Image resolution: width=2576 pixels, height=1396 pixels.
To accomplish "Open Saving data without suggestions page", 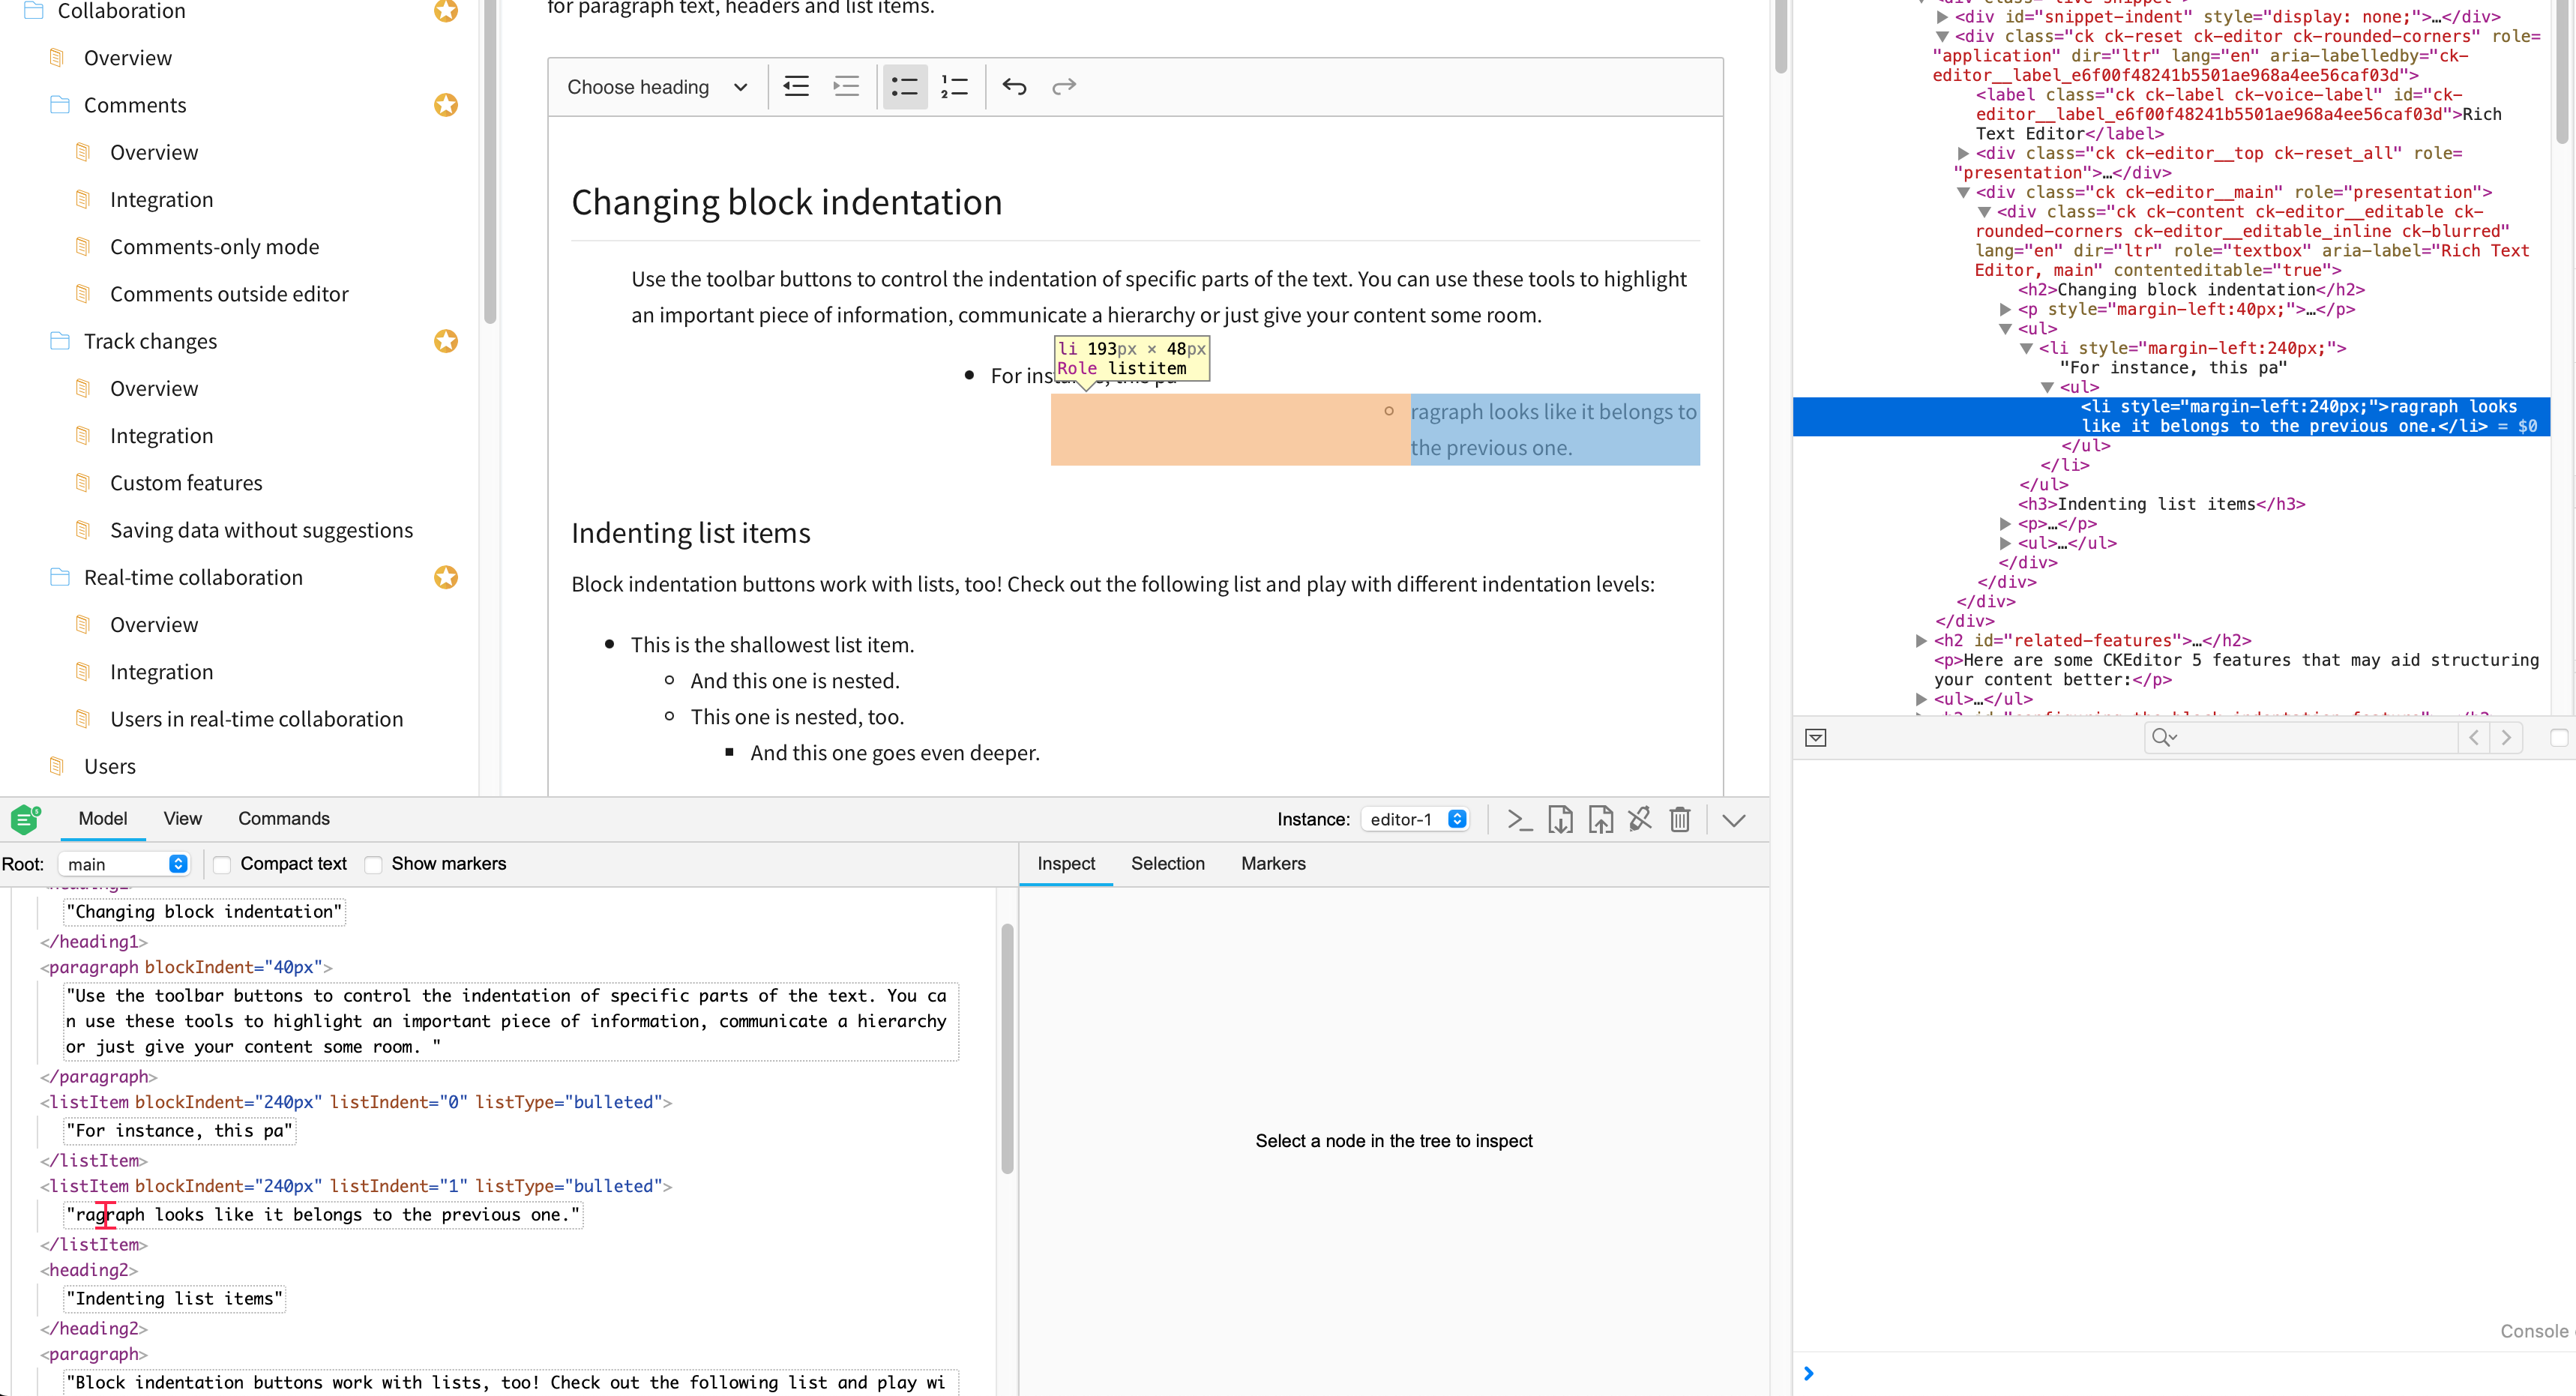I will (261, 530).
